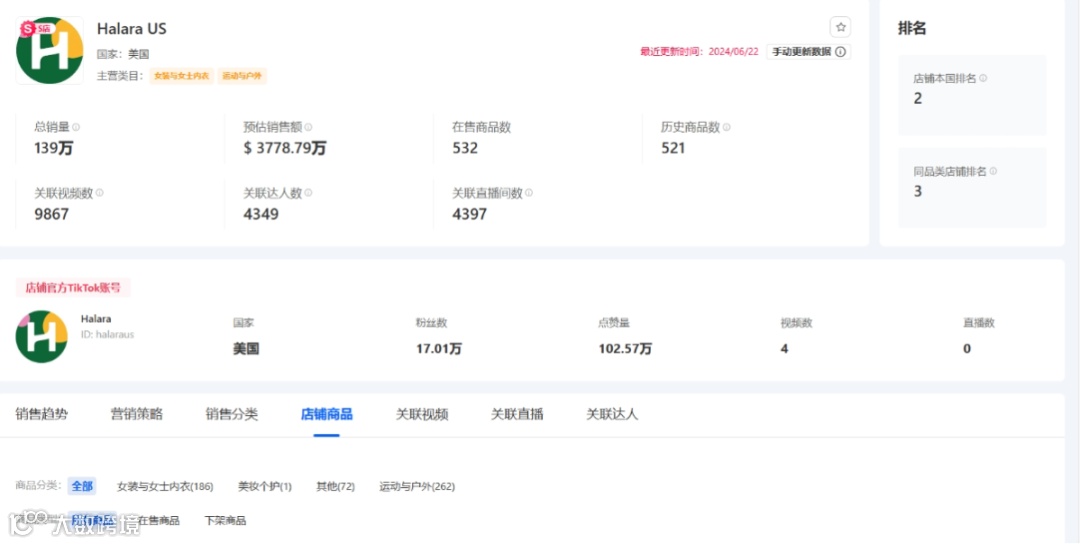1080x544 pixels.
Task: Click historical product count 521
Action: [673, 147]
